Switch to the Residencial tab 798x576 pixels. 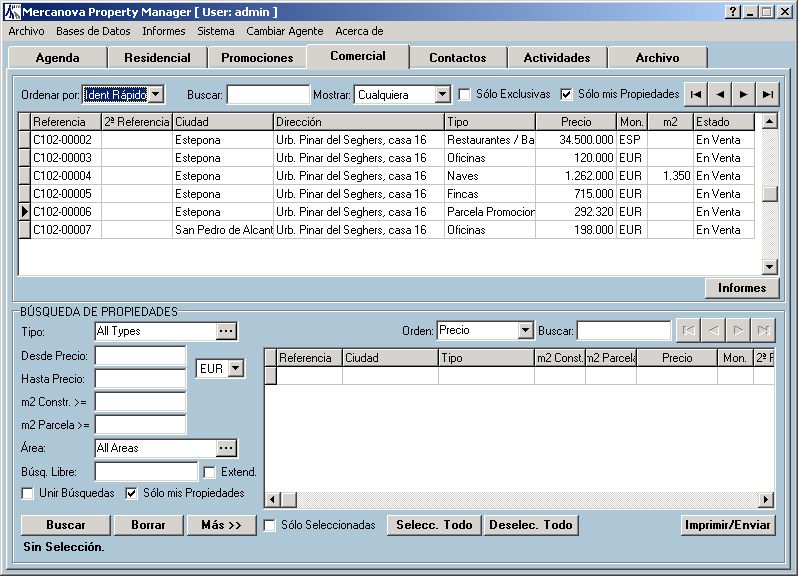point(157,57)
